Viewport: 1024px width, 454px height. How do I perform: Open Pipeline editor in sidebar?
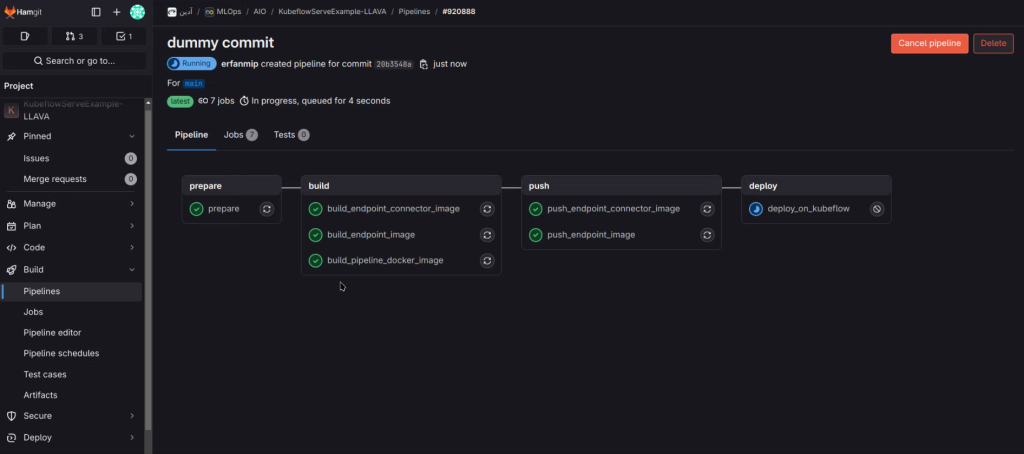(x=52, y=332)
